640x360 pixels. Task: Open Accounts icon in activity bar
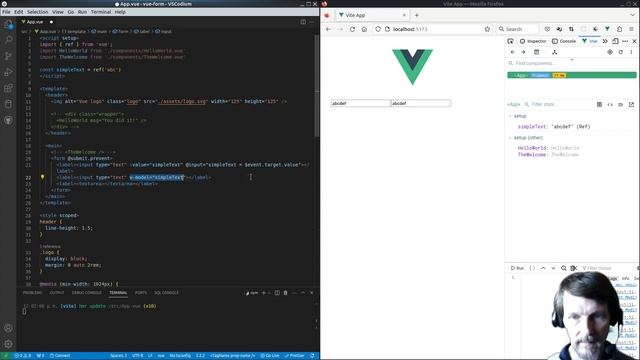click(8, 328)
